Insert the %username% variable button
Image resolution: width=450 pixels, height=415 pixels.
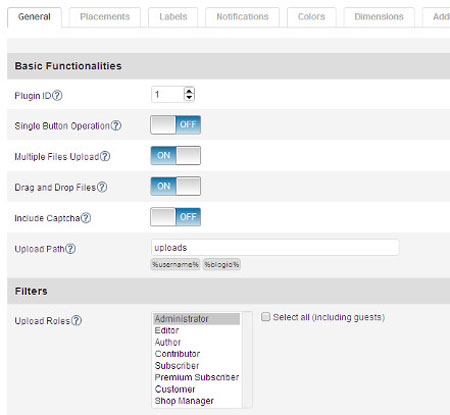[175, 265]
